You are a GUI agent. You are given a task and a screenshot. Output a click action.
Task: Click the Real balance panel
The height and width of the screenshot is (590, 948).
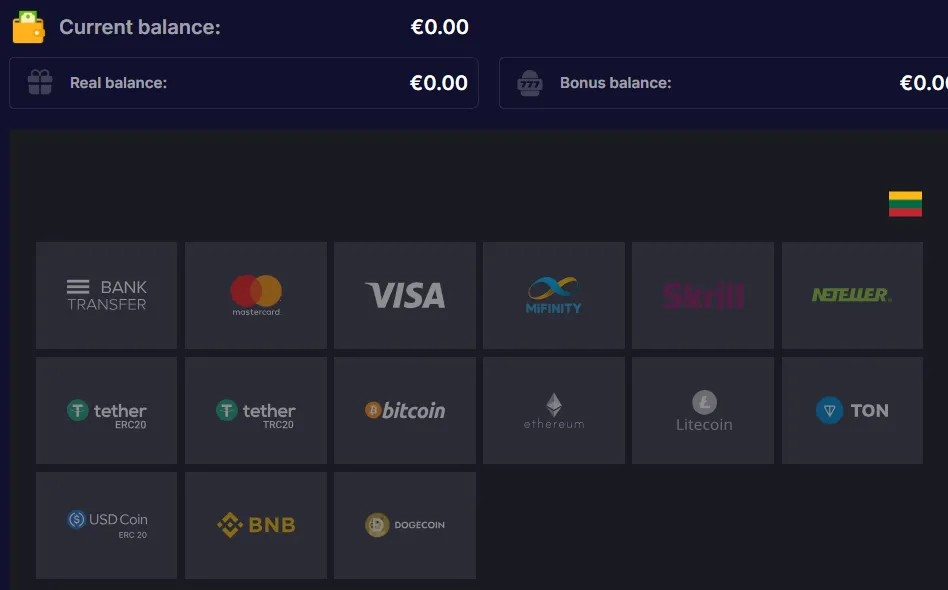point(244,83)
